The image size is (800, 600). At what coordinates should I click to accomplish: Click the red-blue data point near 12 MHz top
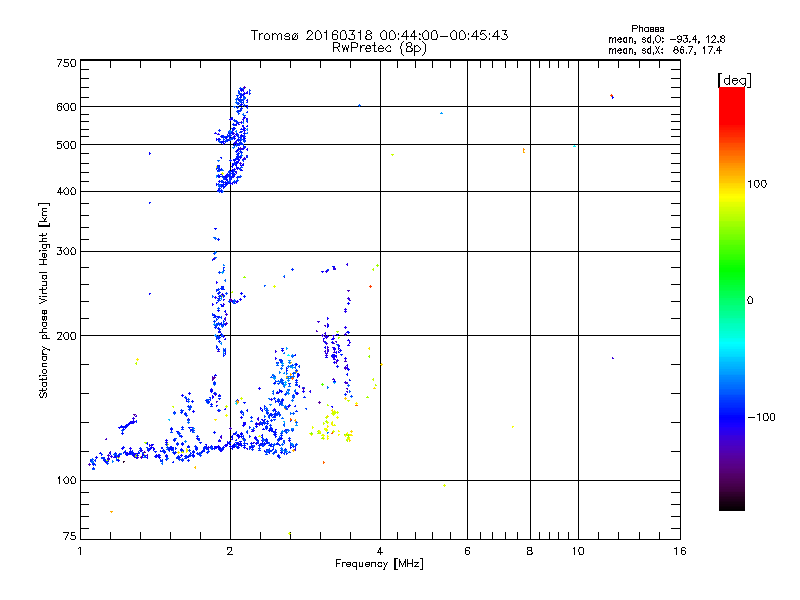[x=612, y=96]
